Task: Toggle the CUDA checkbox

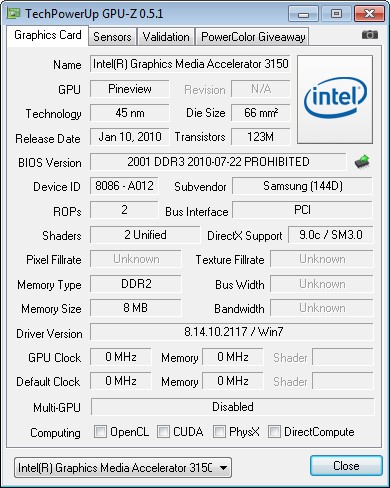Action: point(163,431)
